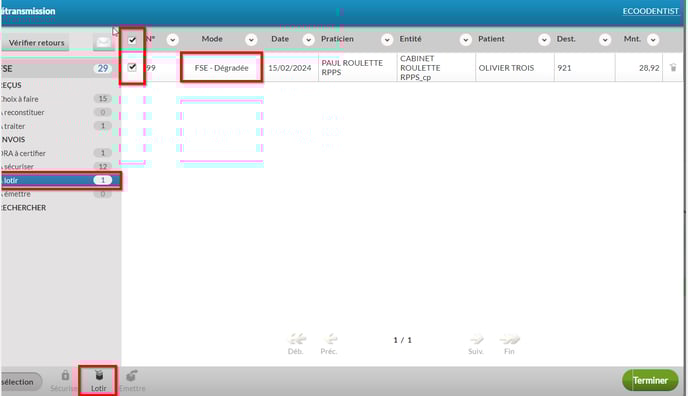Click the amount cell 28,92
The height and width of the screenshot is (396, 688).
[x=639, y=68]
